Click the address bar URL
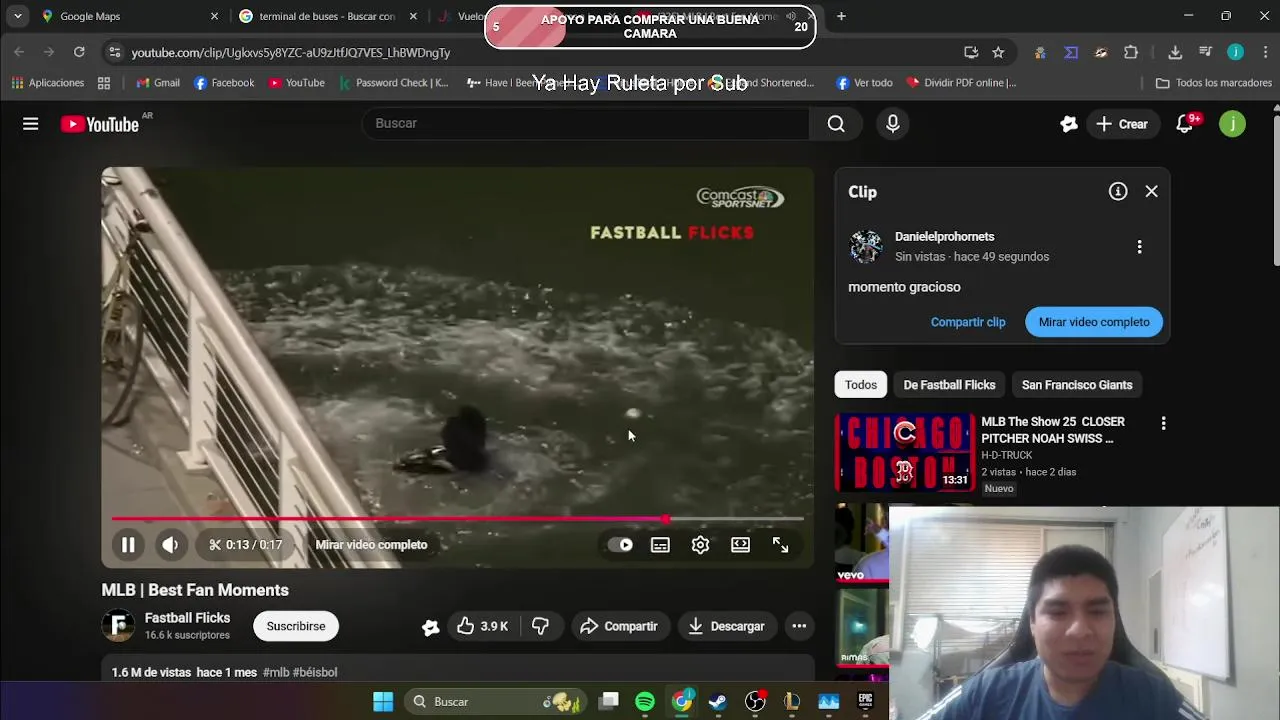Image resolution: width=1280 pixels, height=720 pixels. tap(291, 52)
